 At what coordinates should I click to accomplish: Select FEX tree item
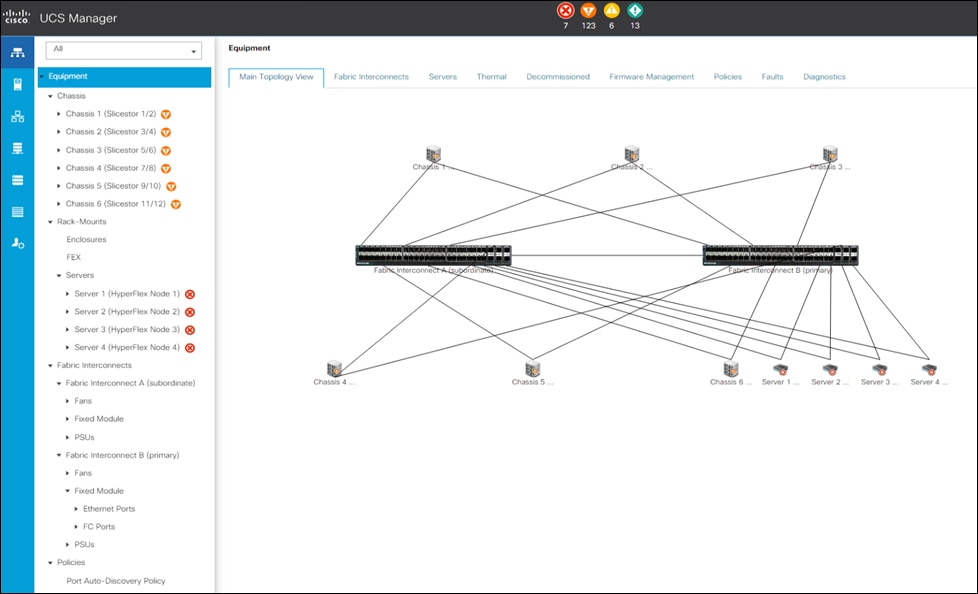point(74,258)
